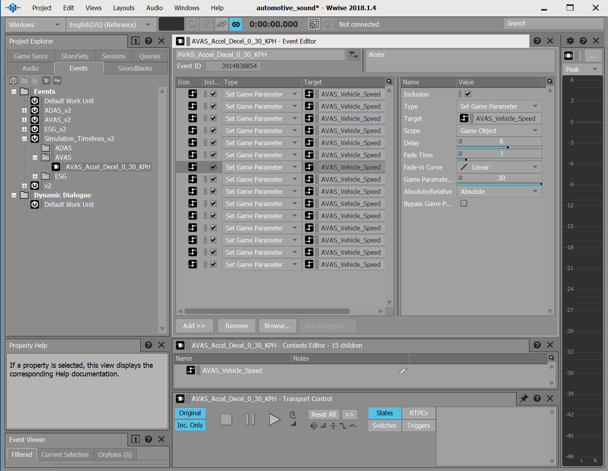Screen dimensions: 608x471
Task: Click the Project Explorer sync-group number icon
Action: [x=135, y=41]
